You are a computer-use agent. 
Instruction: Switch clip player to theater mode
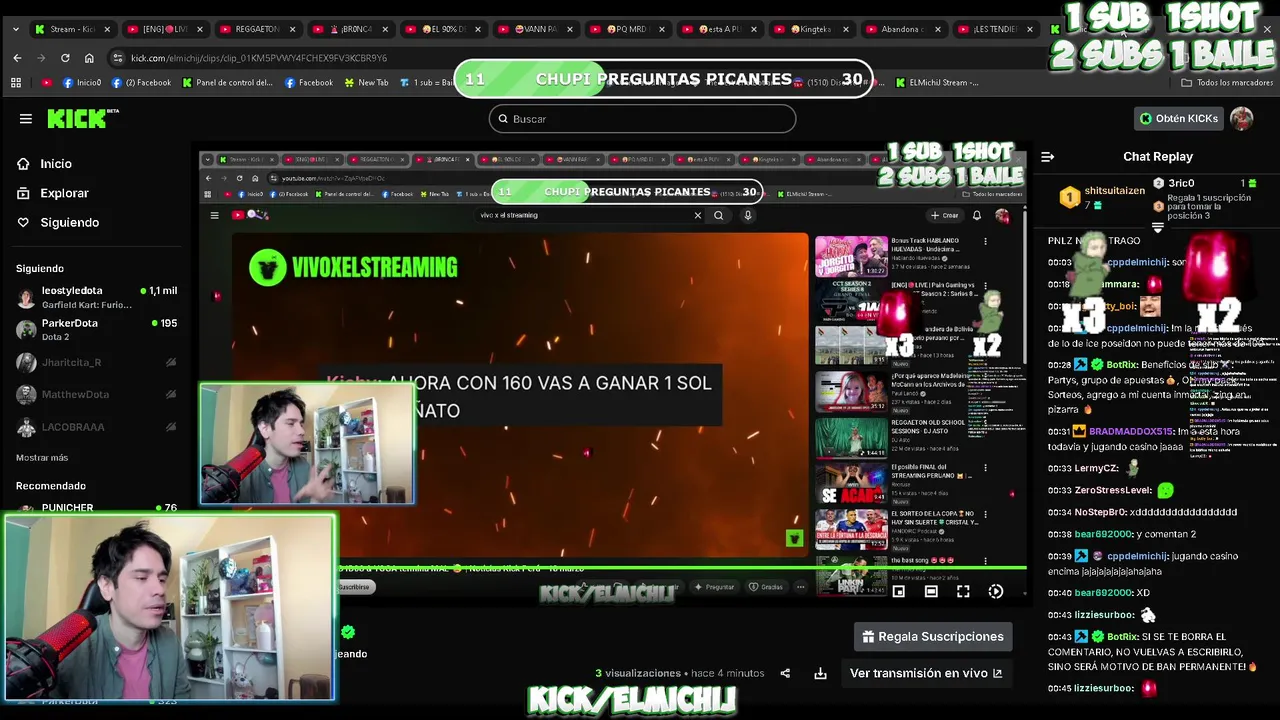[931, 592]
